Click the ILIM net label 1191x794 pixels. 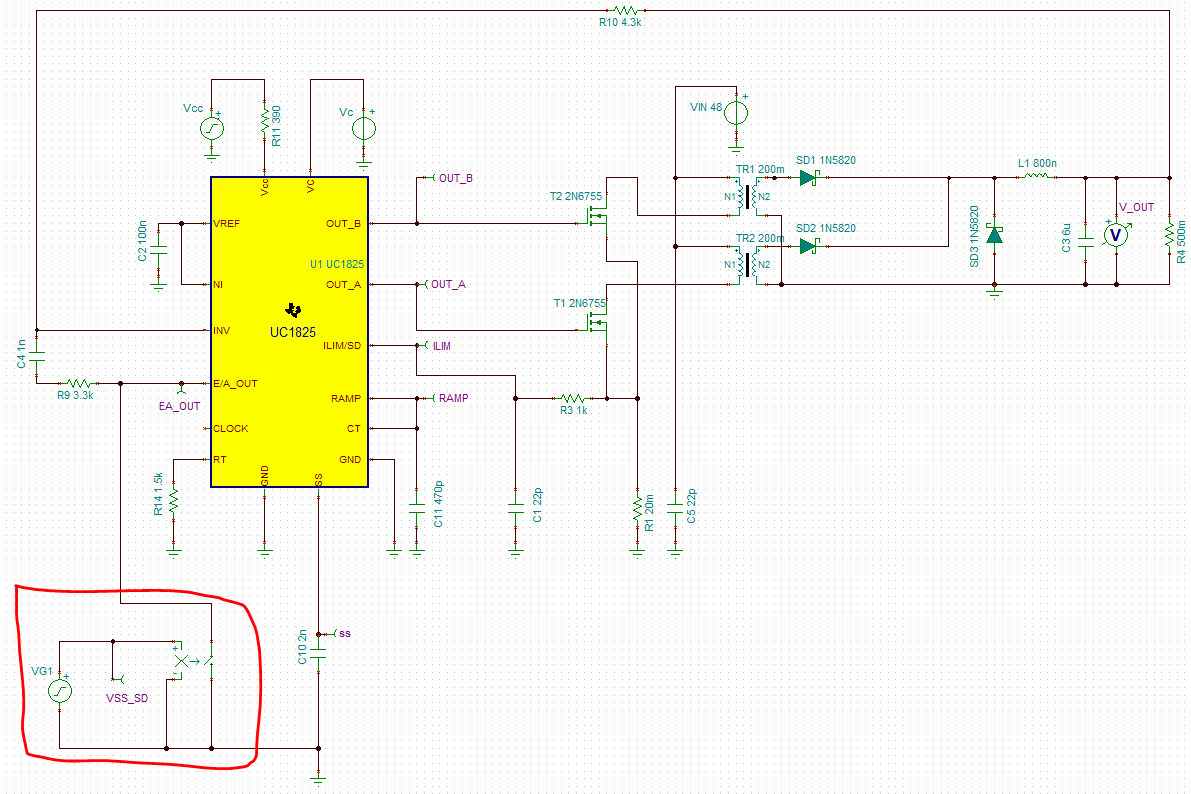tap(442, 346)
